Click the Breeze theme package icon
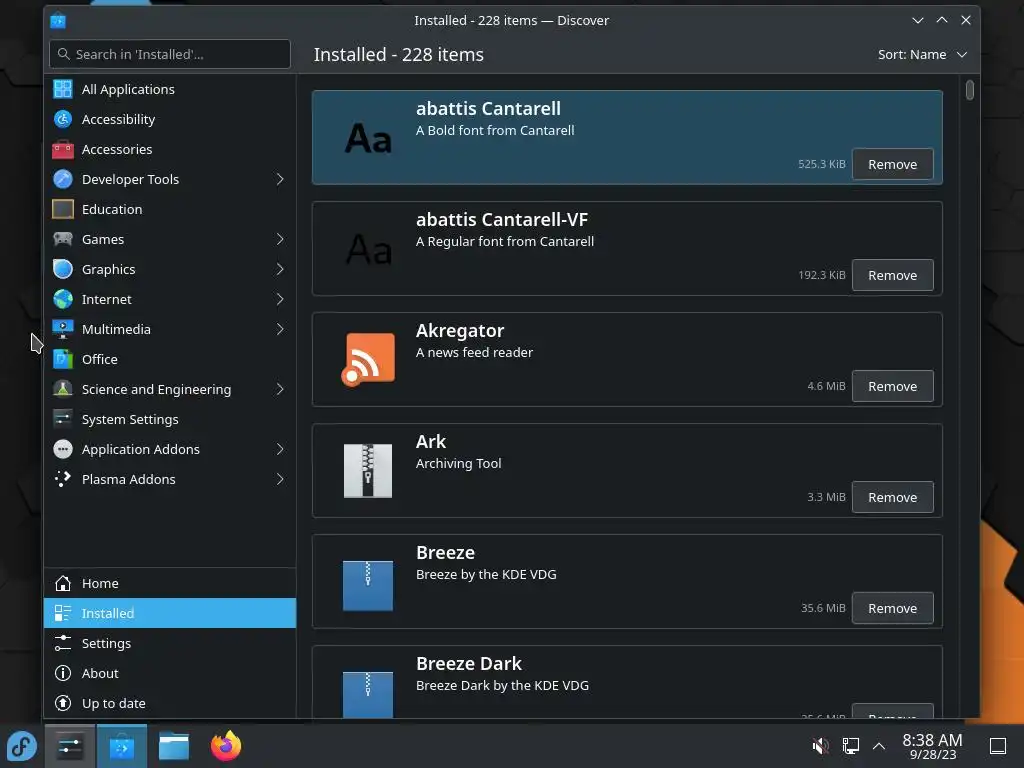1024x768 pixels. pos(368,585)
